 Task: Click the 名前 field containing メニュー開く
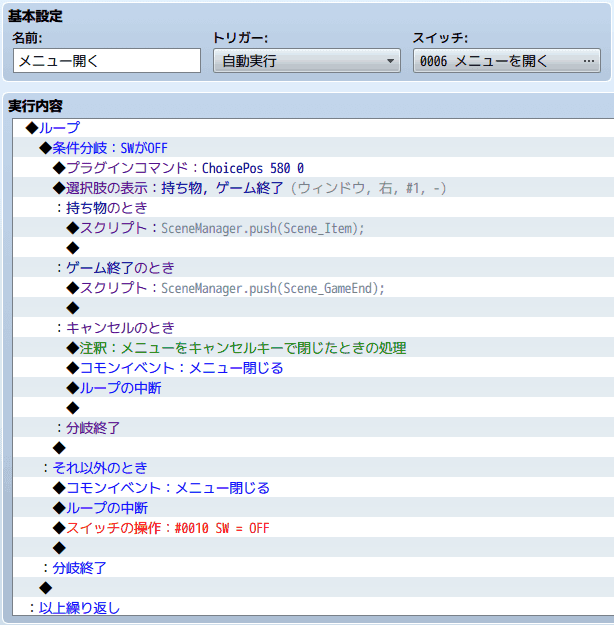click(x=107, y=61)
